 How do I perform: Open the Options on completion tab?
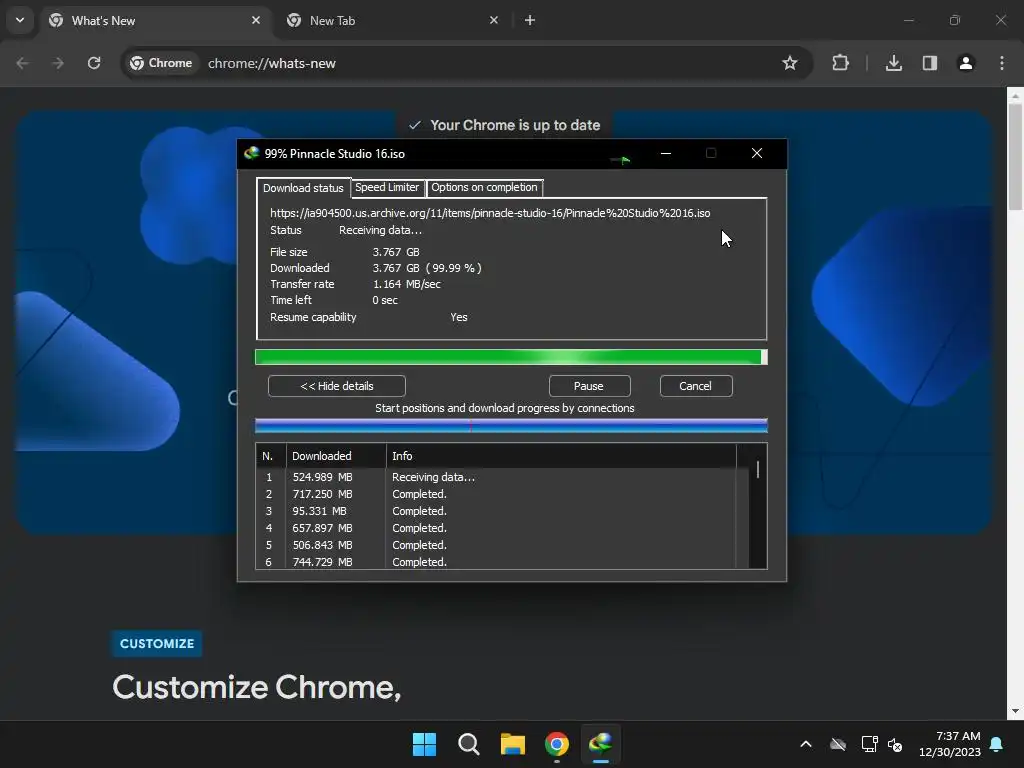tap(485, 187)
